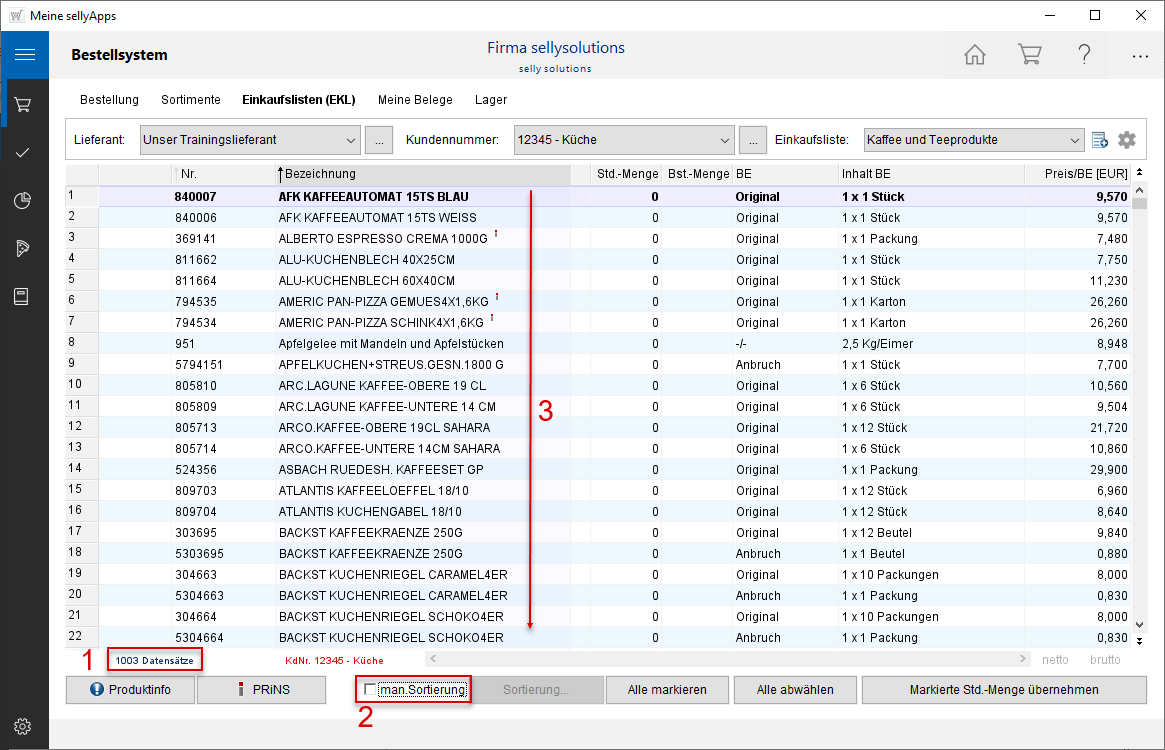Open the help question mark icon
Viewport: 1165px width, 750px height.
1084,55
